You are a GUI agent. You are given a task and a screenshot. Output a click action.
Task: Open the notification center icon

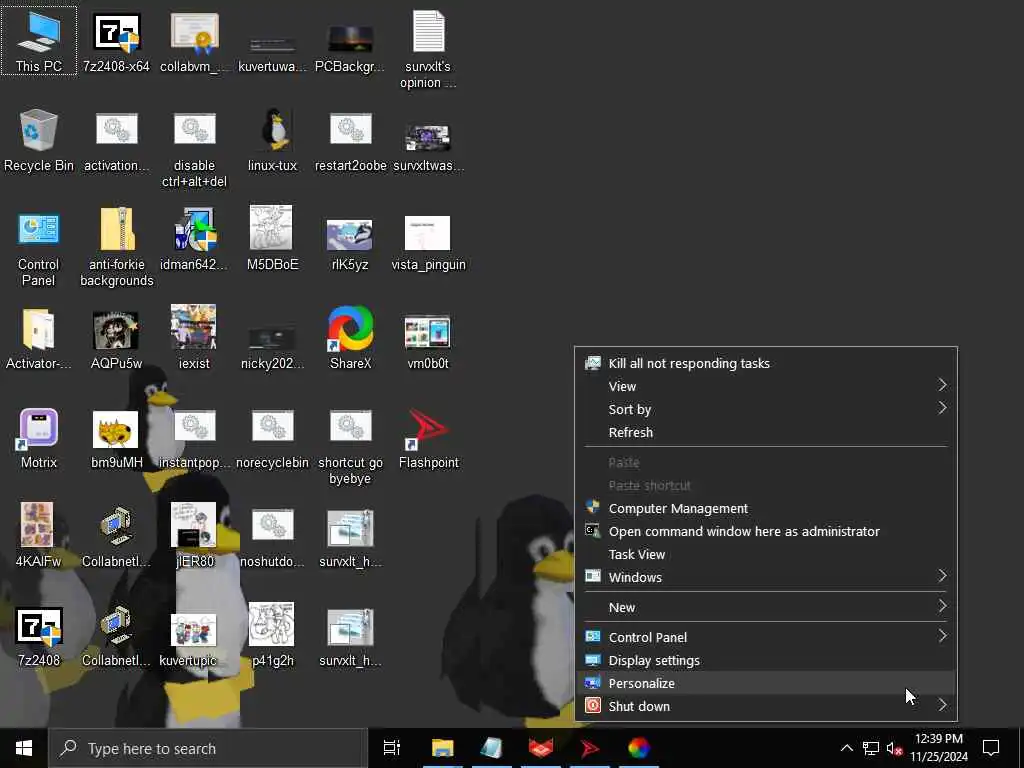tap(991, 748)
